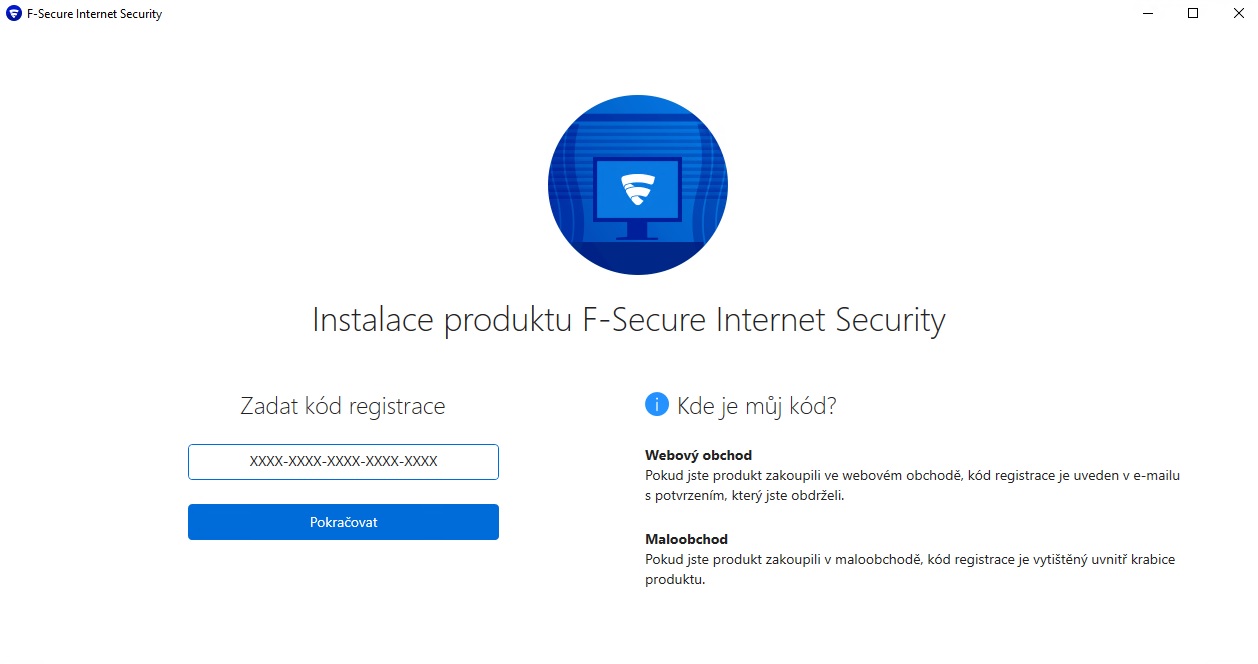Click the Pokračovat button
Screen dimensions: 1258x664
tap(343, 522)
